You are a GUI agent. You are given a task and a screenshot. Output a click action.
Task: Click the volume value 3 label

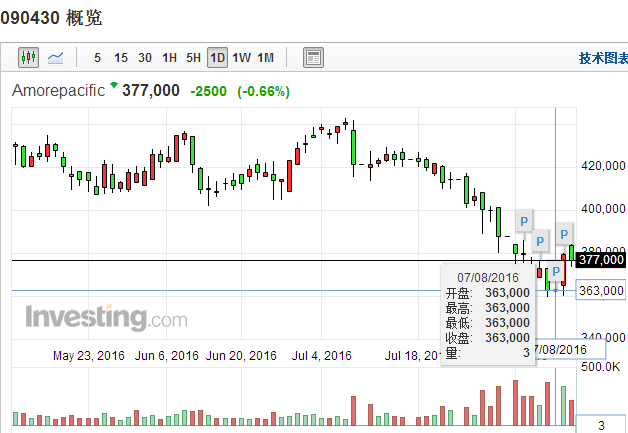(x=601, y=425)
